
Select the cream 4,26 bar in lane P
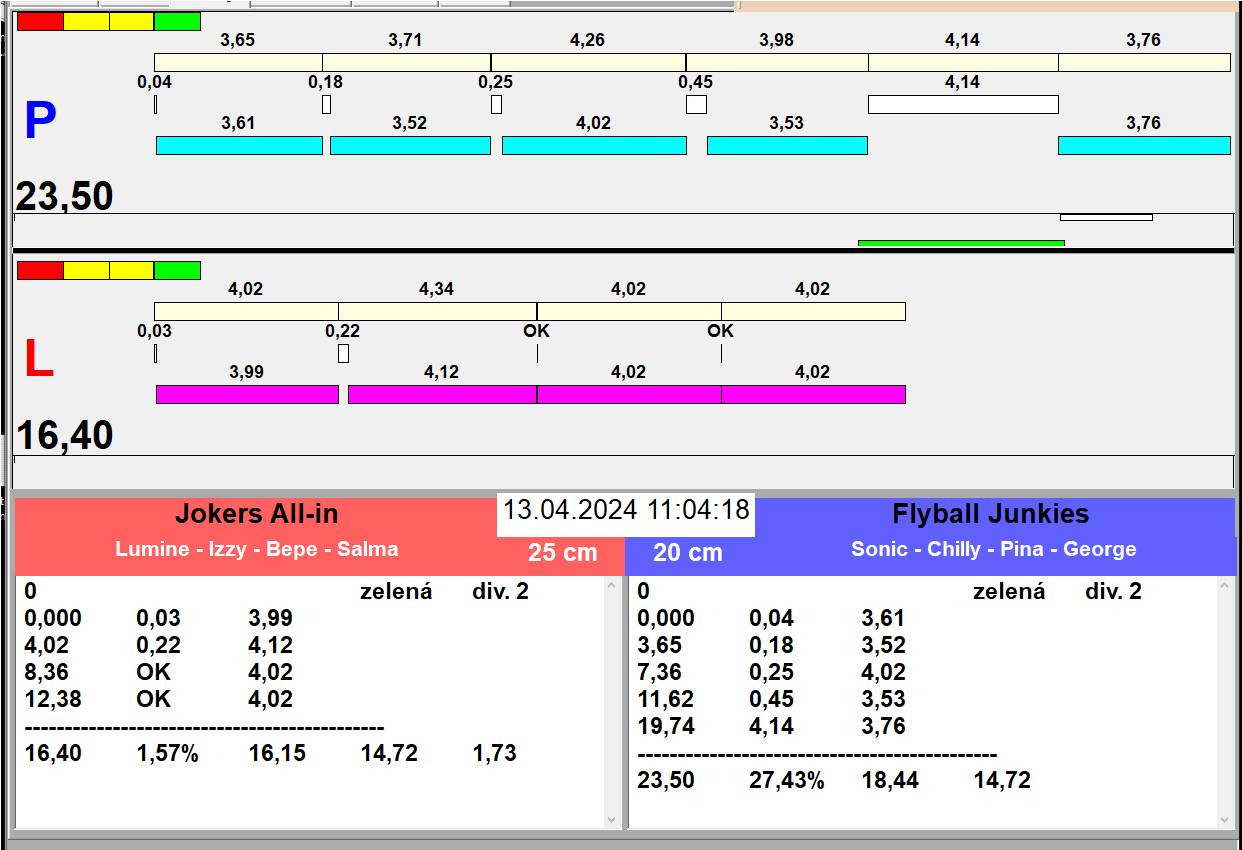click(588, 62)
